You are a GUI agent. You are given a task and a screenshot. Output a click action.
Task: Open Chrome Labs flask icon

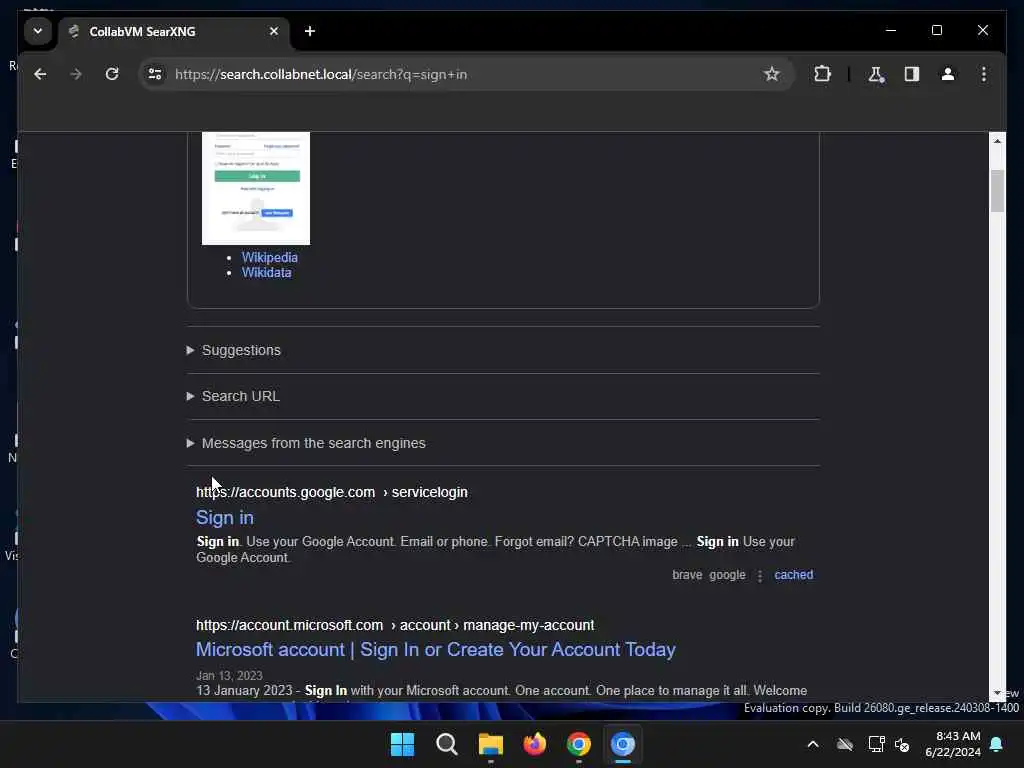tap(876, 74)
